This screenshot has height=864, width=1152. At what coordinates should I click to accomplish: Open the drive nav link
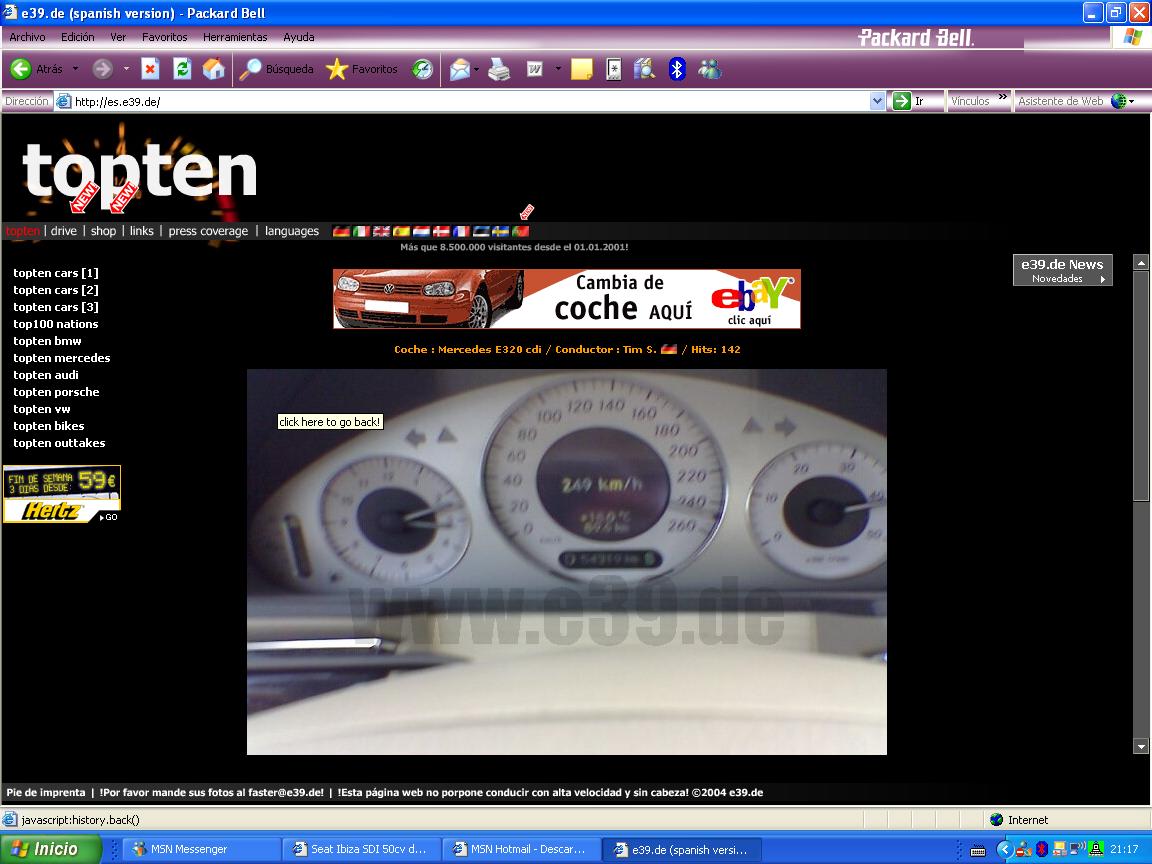click(64, 231)
